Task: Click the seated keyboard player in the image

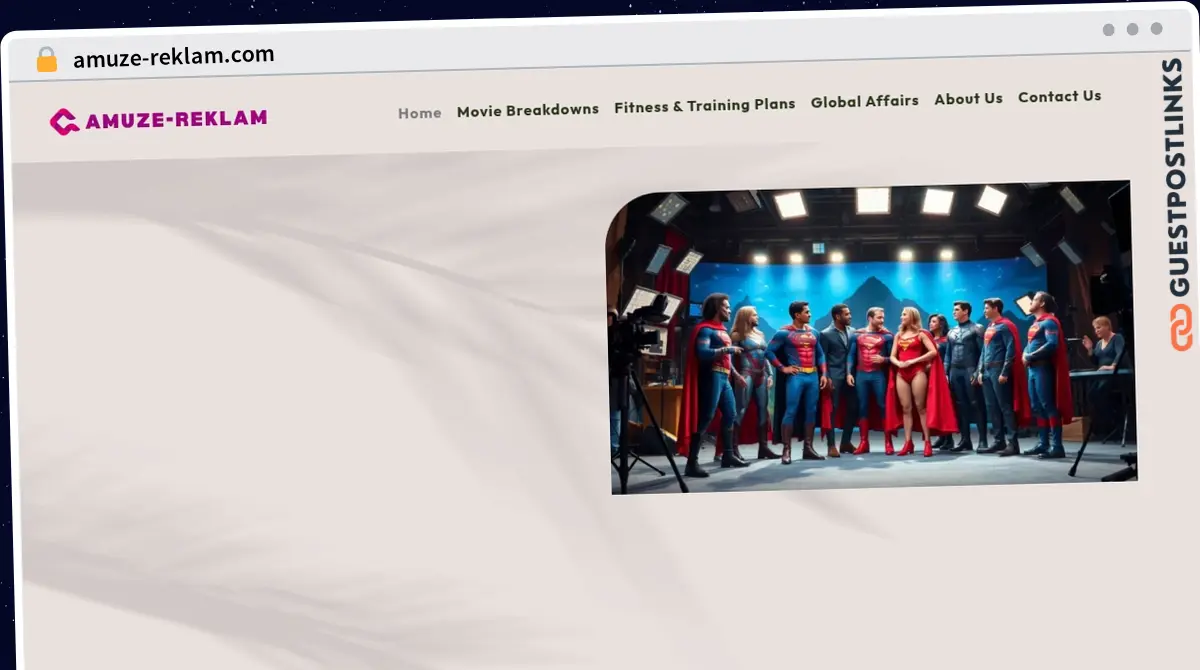Action: point(1104,350)
